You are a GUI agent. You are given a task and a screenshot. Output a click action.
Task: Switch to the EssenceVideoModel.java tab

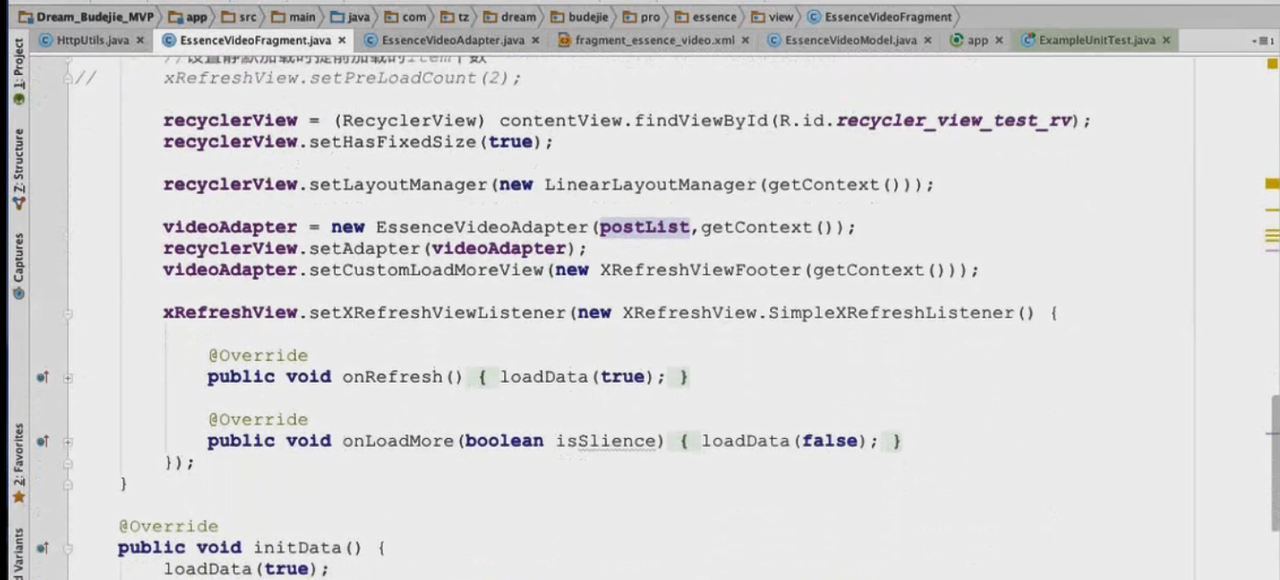click(850, 40)
